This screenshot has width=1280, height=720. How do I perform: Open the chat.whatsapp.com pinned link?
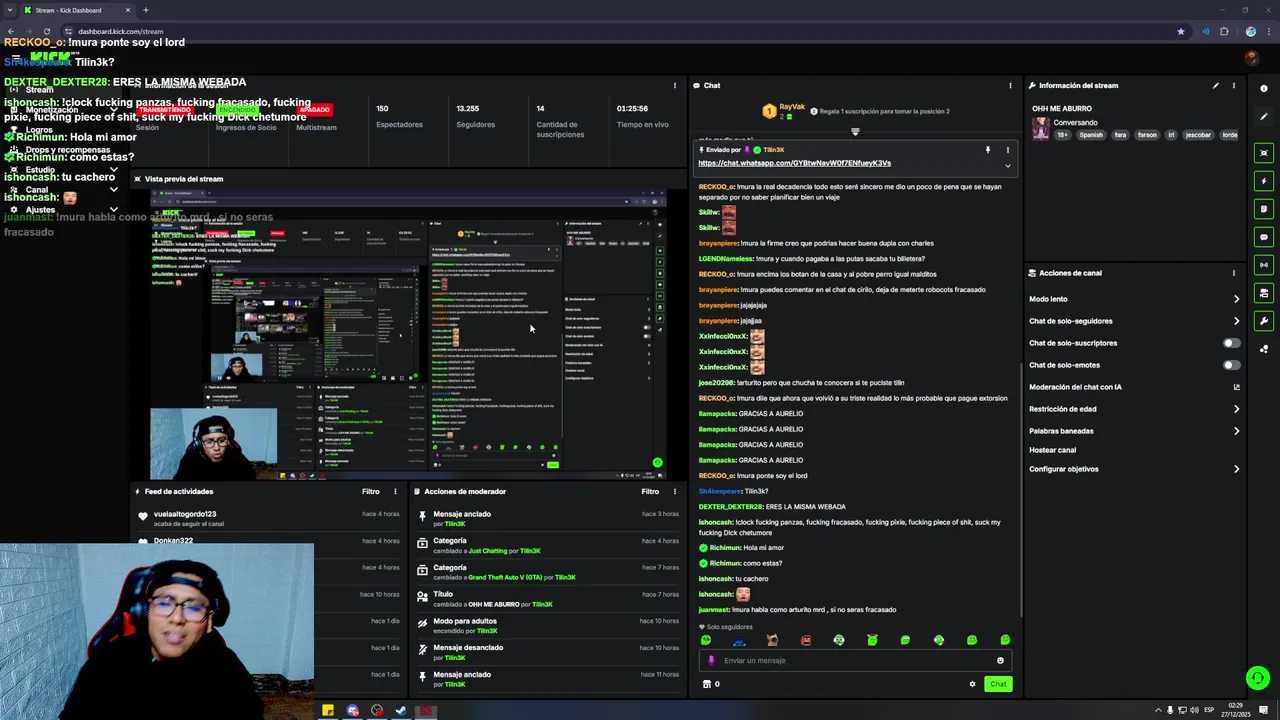[x=794, y=163]
